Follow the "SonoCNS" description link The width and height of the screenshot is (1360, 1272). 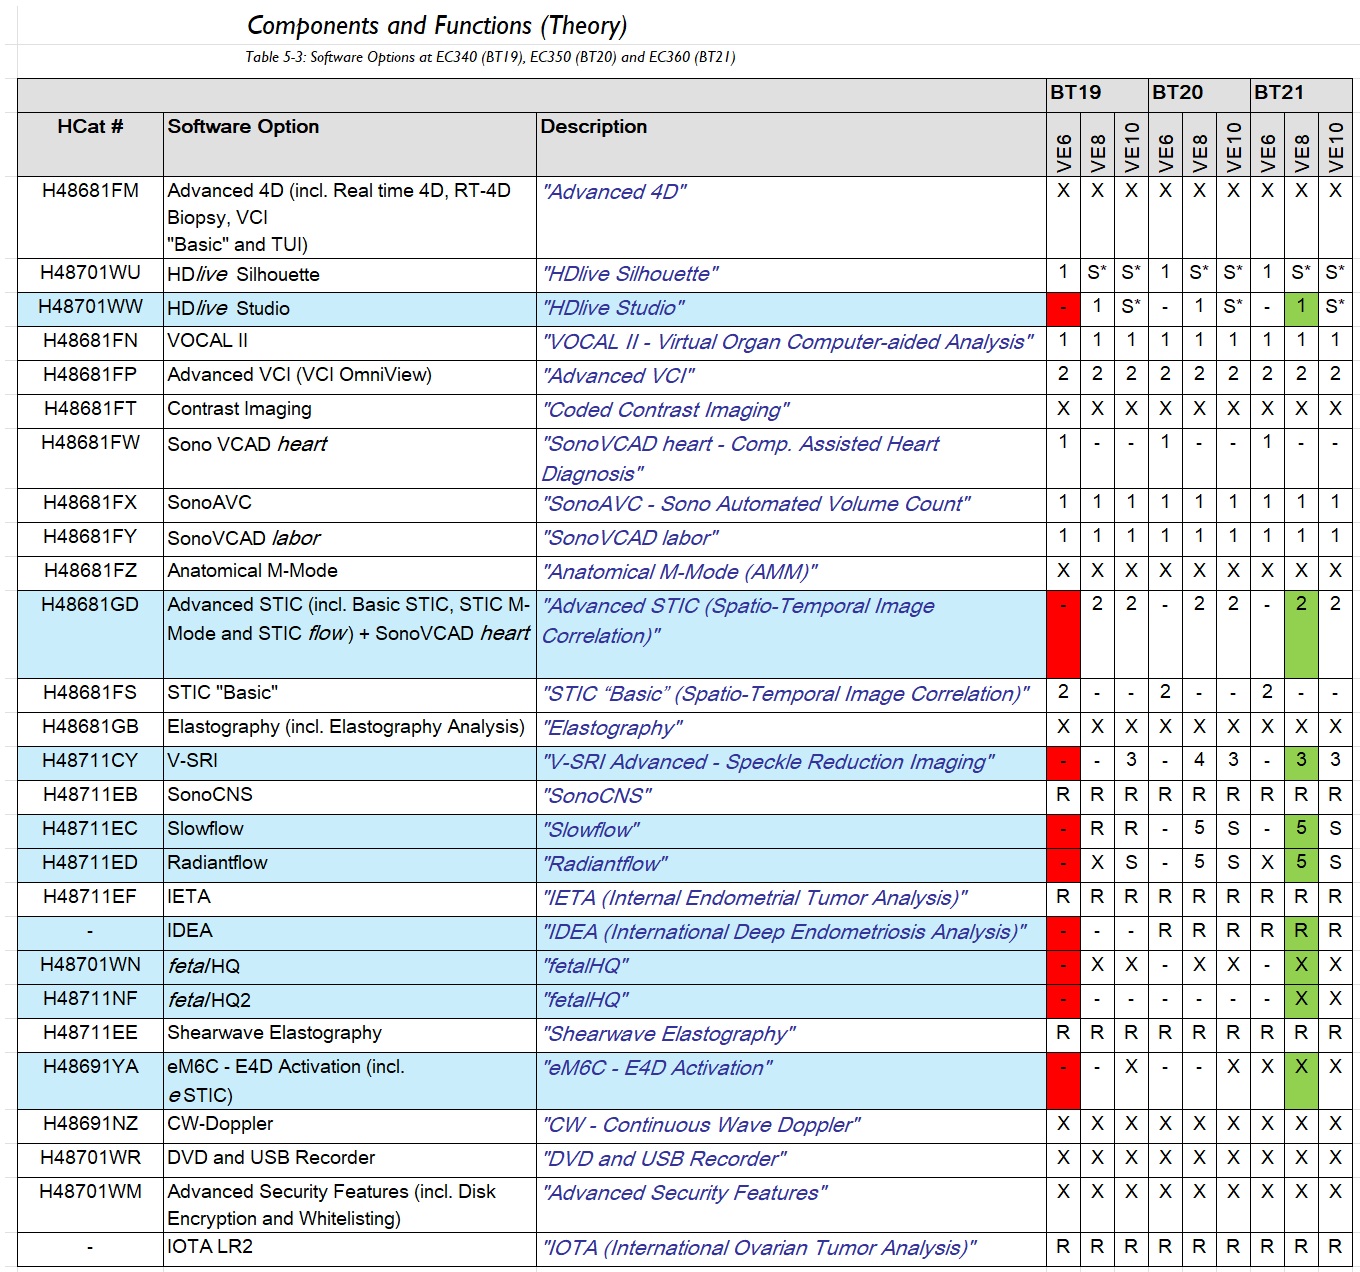597,796
